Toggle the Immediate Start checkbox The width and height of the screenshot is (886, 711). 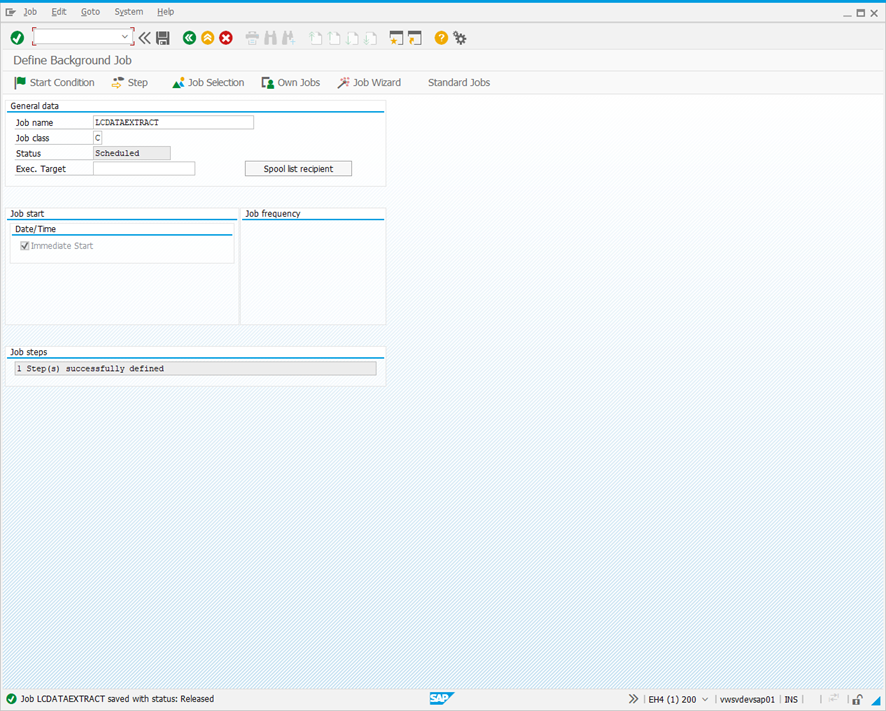tap(24, 245)
